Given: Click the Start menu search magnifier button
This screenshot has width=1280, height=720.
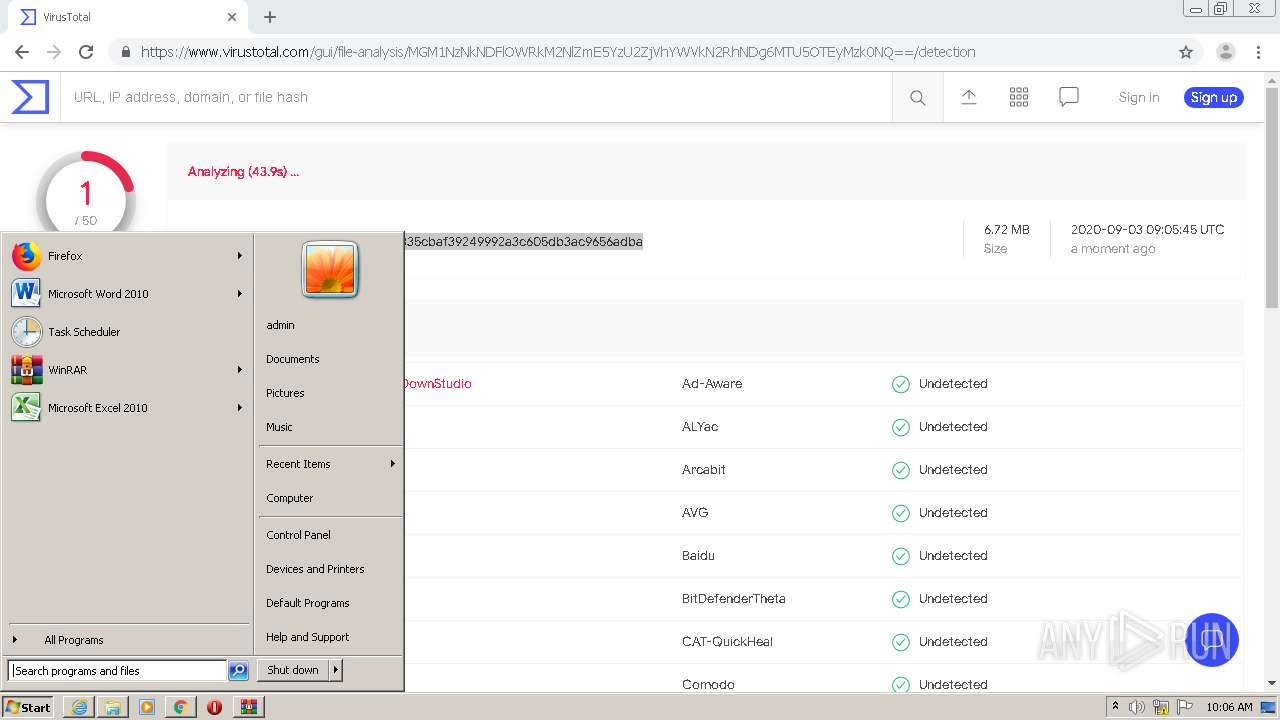Looking at the screenshot, I should (238, 671).
